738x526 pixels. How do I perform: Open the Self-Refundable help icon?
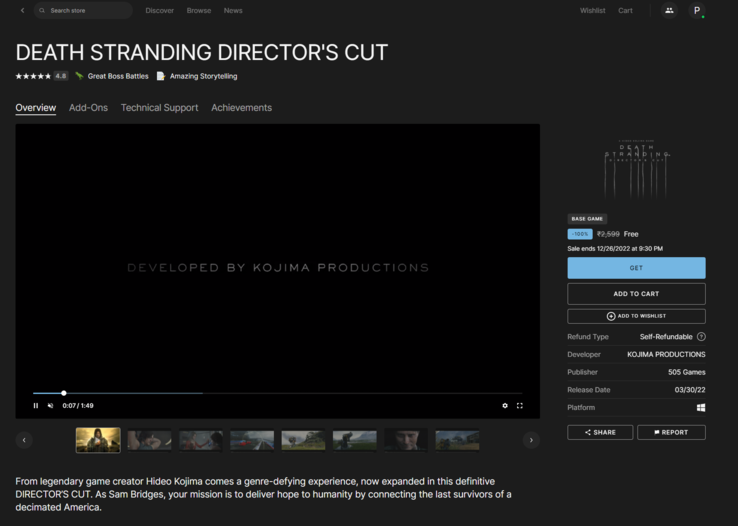pyautogui.click(x=701, y=336)
